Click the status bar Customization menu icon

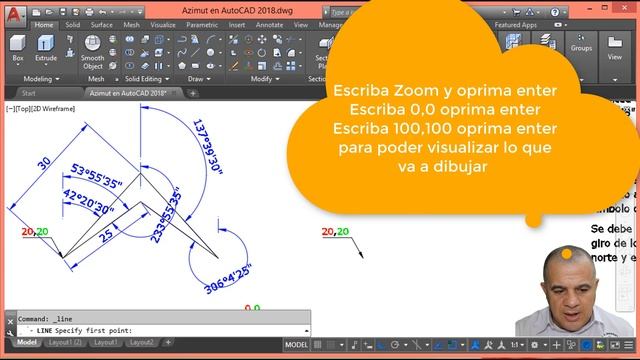(x=629, y=345)
